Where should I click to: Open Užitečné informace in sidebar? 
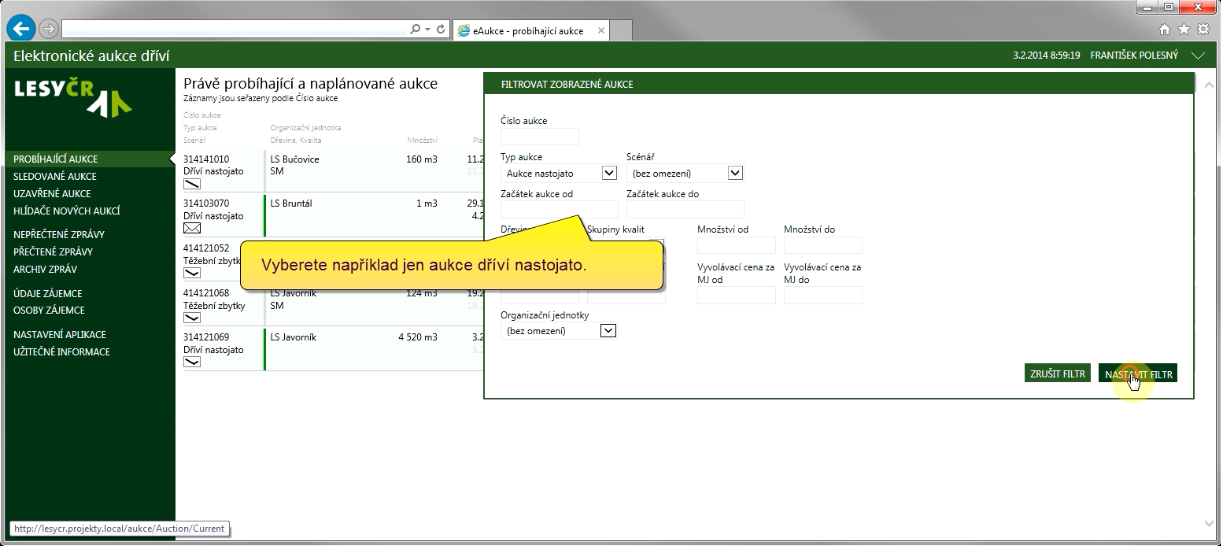coord(61,352)
